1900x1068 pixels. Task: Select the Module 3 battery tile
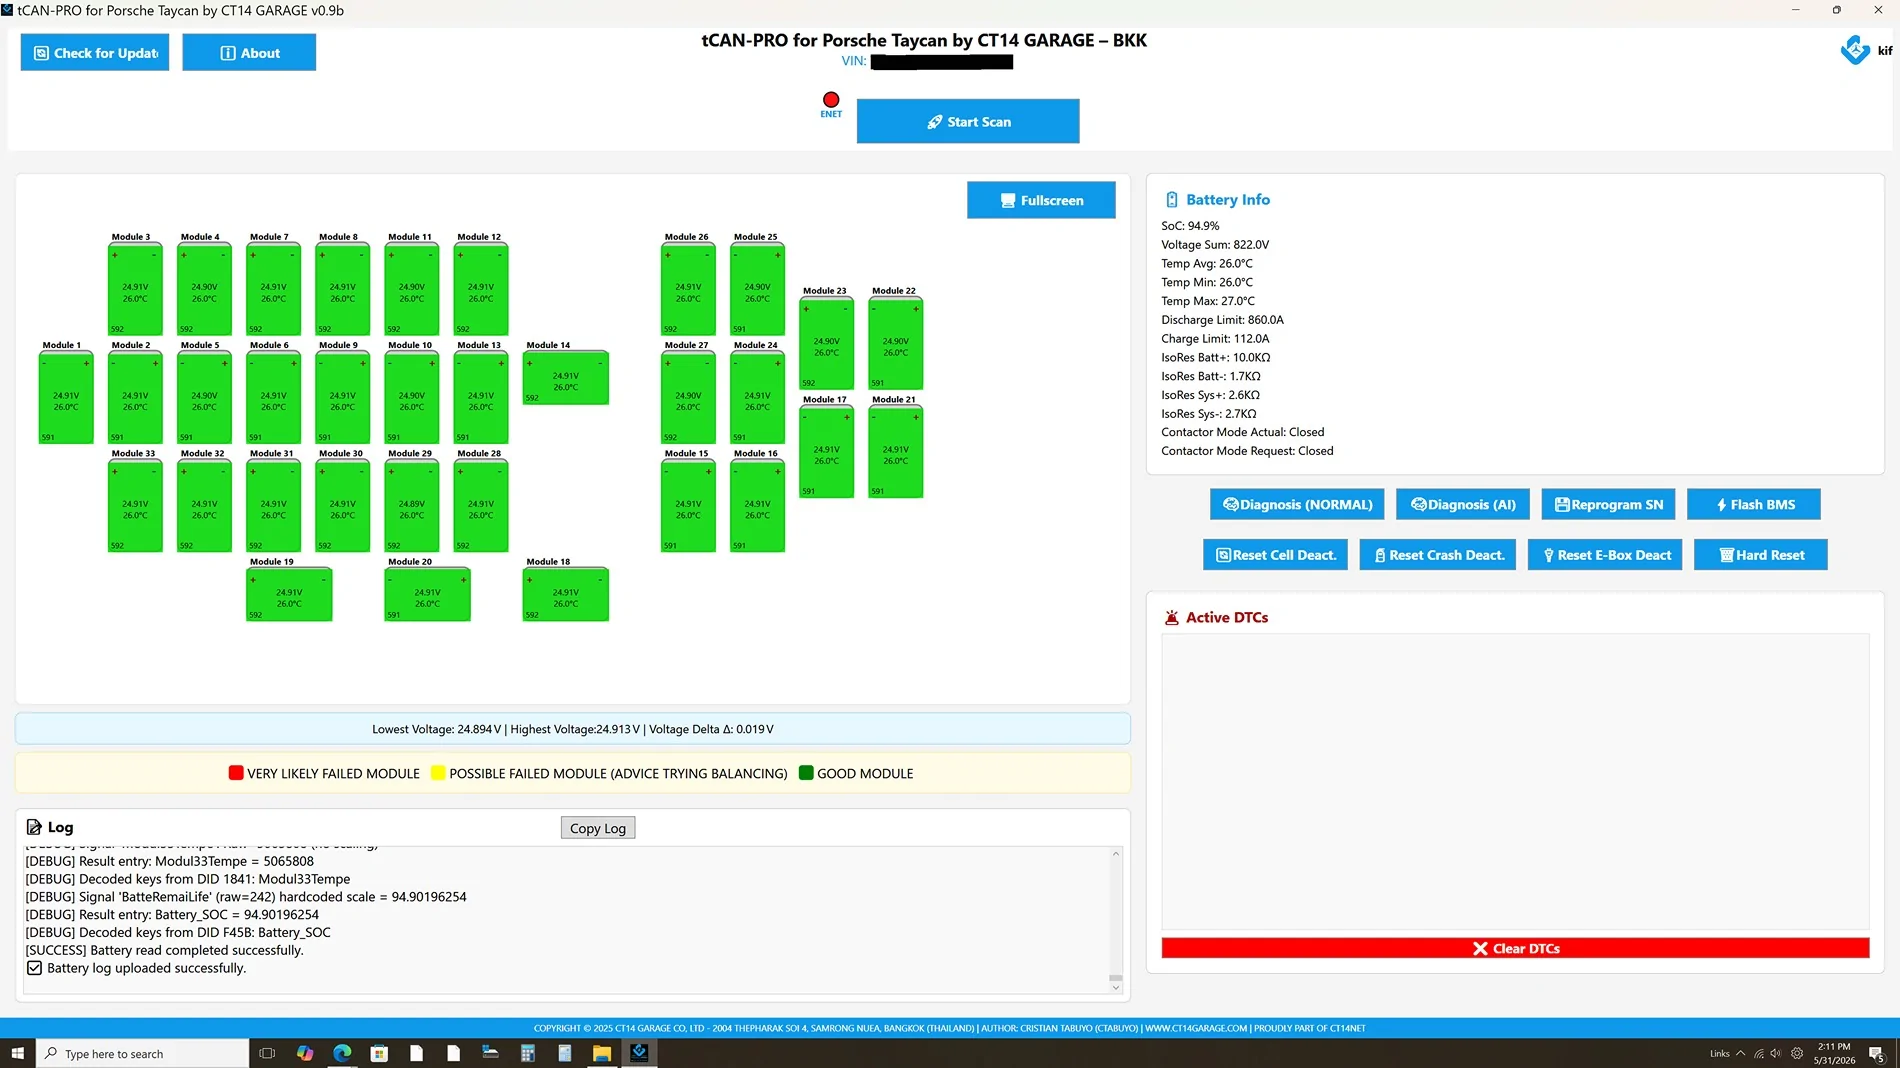(135, 289)
